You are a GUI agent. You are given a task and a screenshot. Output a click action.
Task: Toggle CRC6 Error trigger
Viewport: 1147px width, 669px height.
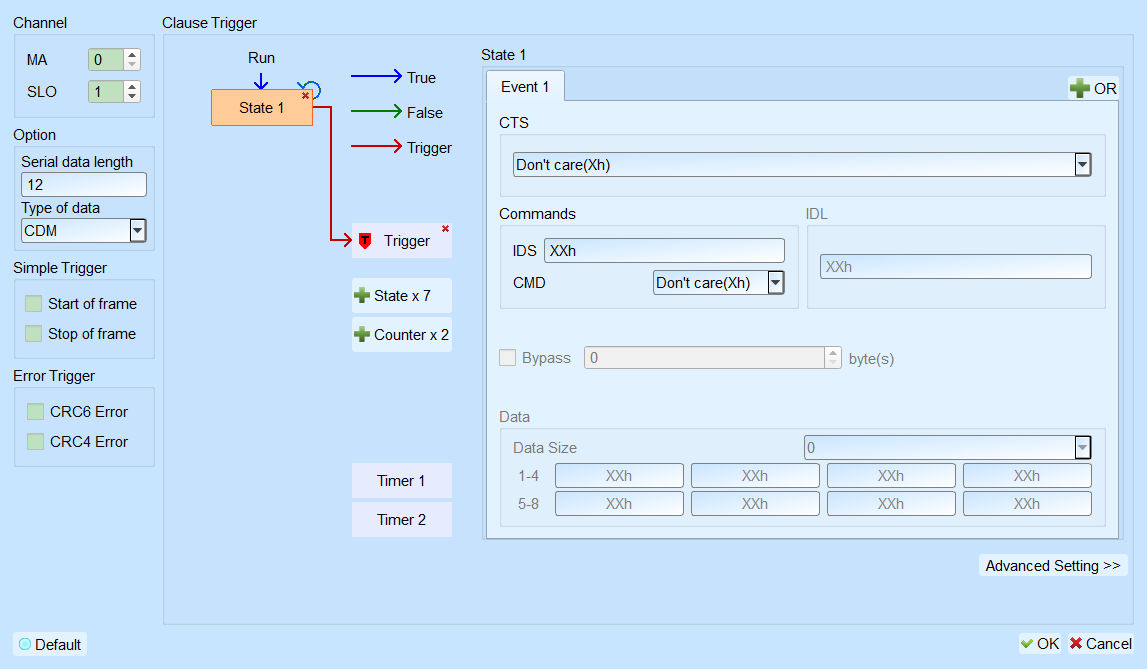coord(35,412)
